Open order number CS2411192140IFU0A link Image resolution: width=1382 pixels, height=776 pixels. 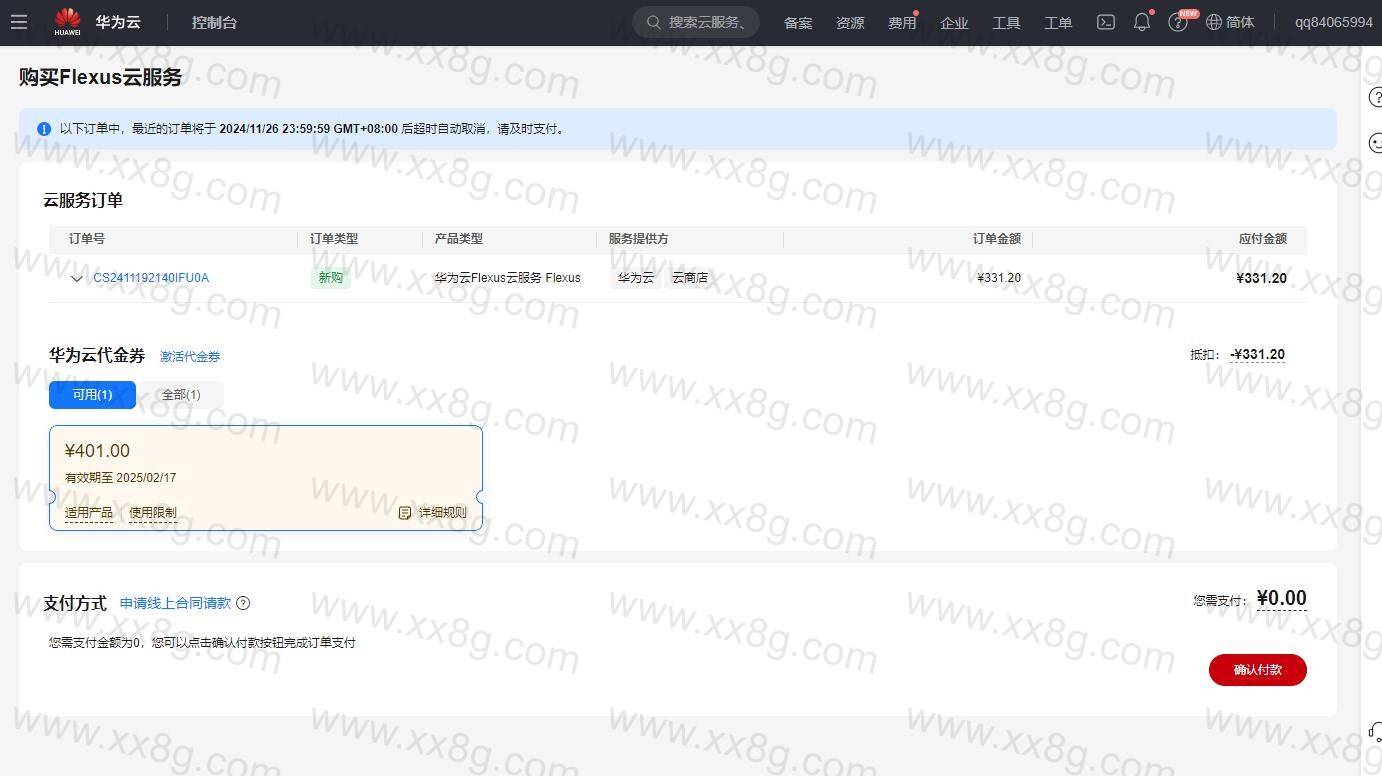[x=151, y=278]
